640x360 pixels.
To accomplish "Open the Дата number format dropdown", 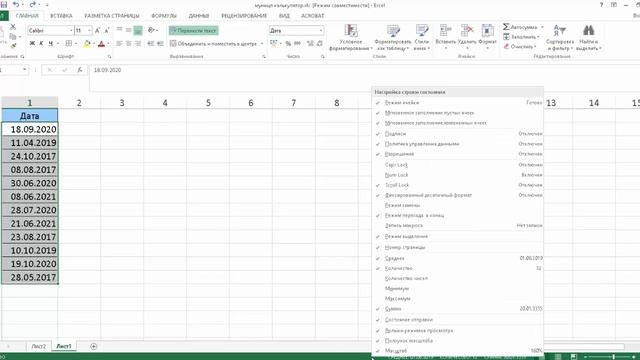I will coord(321,31).
